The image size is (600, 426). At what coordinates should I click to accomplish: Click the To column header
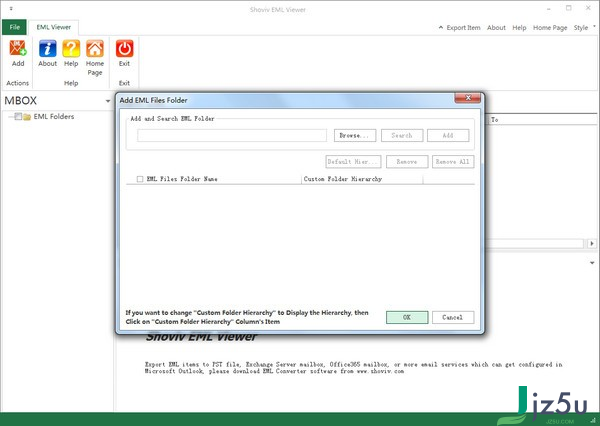point(542,120)
